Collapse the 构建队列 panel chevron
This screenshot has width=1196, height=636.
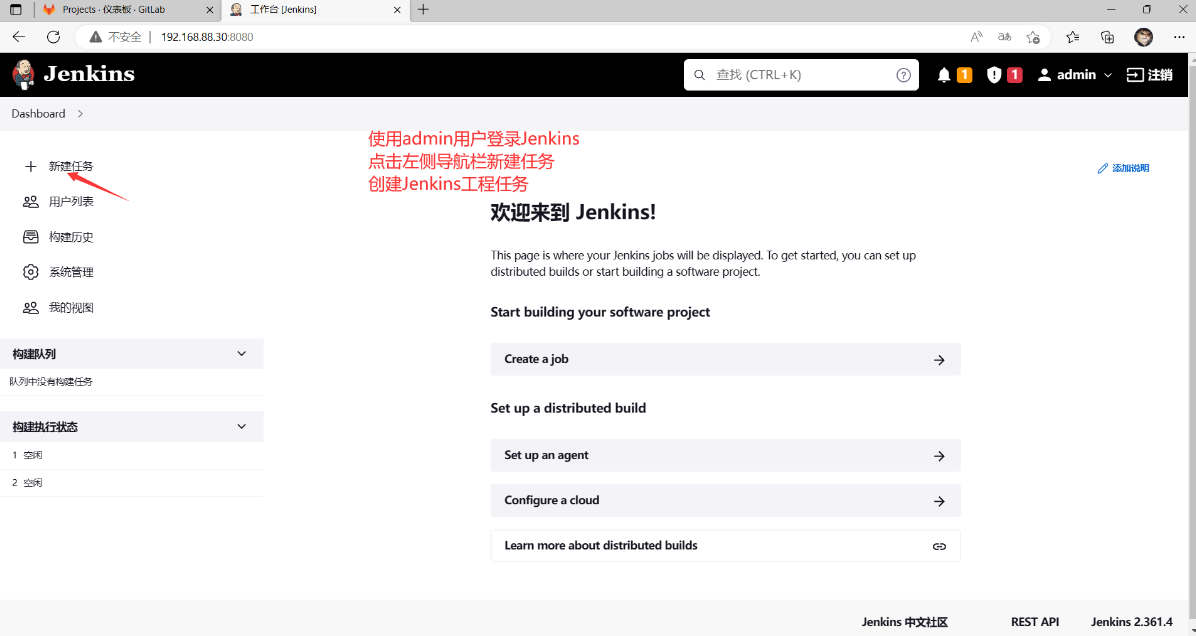coord(242,354)
